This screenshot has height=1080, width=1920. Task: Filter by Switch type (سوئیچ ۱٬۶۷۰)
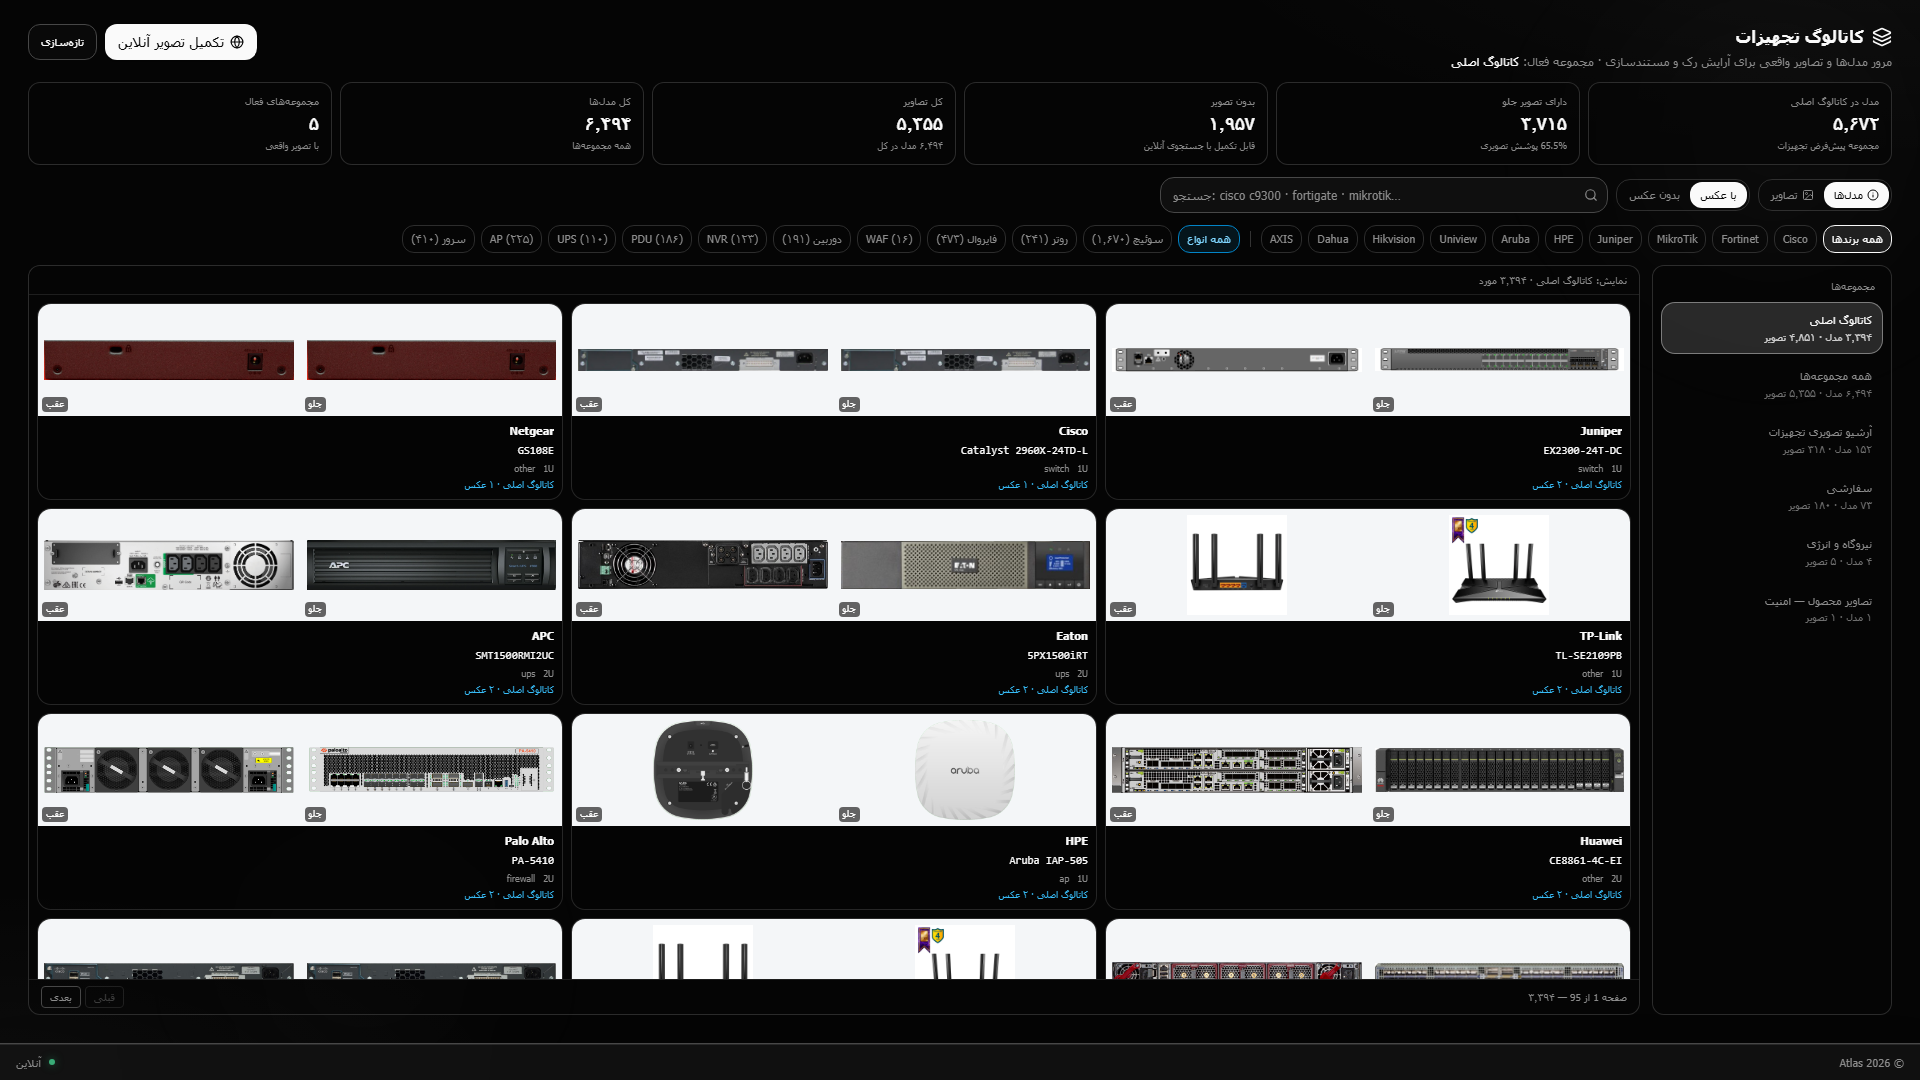pyautogui.click(x=1127, y=239)
